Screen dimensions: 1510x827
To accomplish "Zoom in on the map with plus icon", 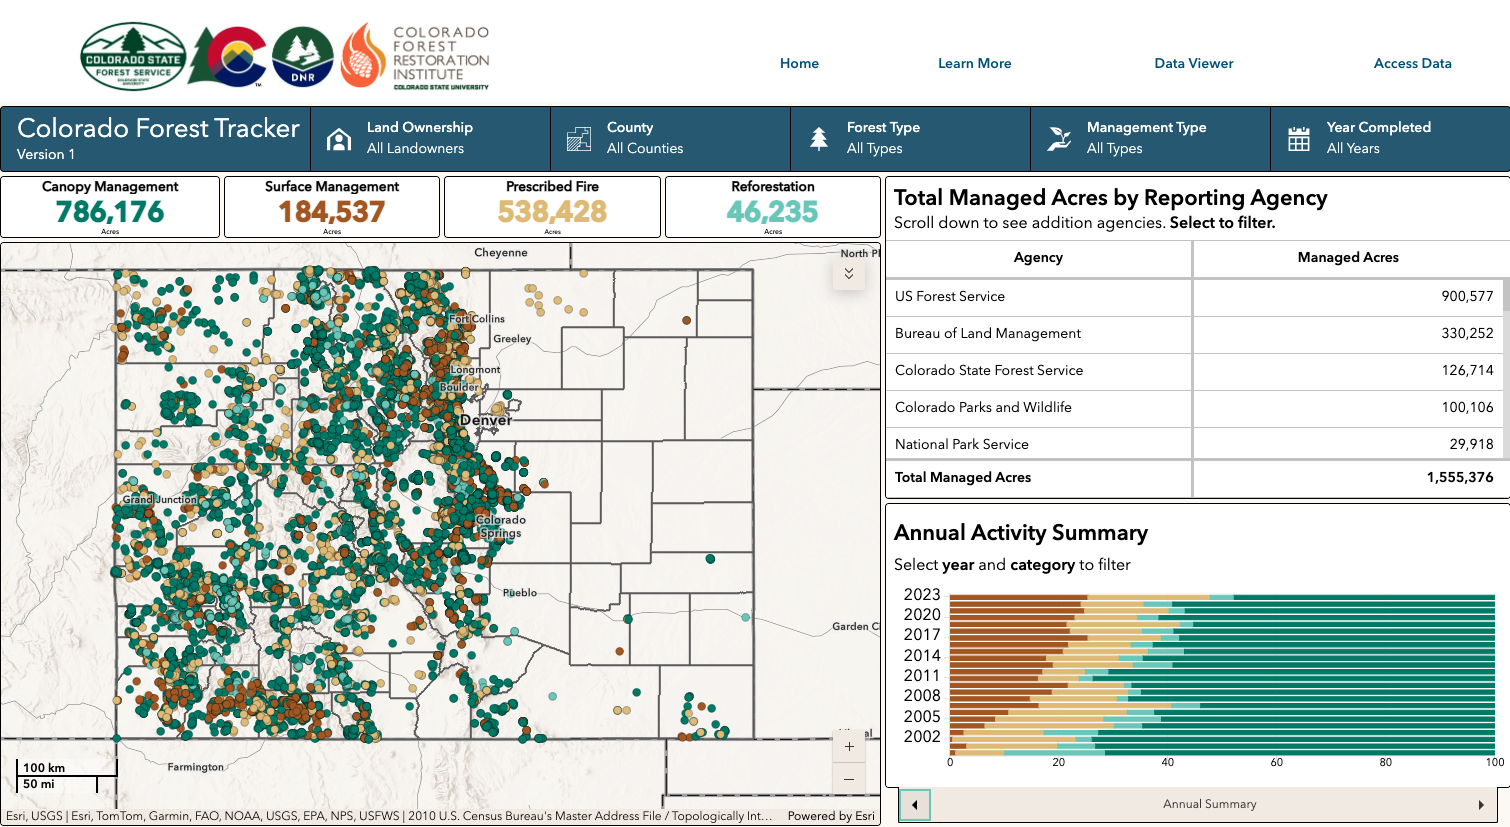I will click(x=847, y=745).
